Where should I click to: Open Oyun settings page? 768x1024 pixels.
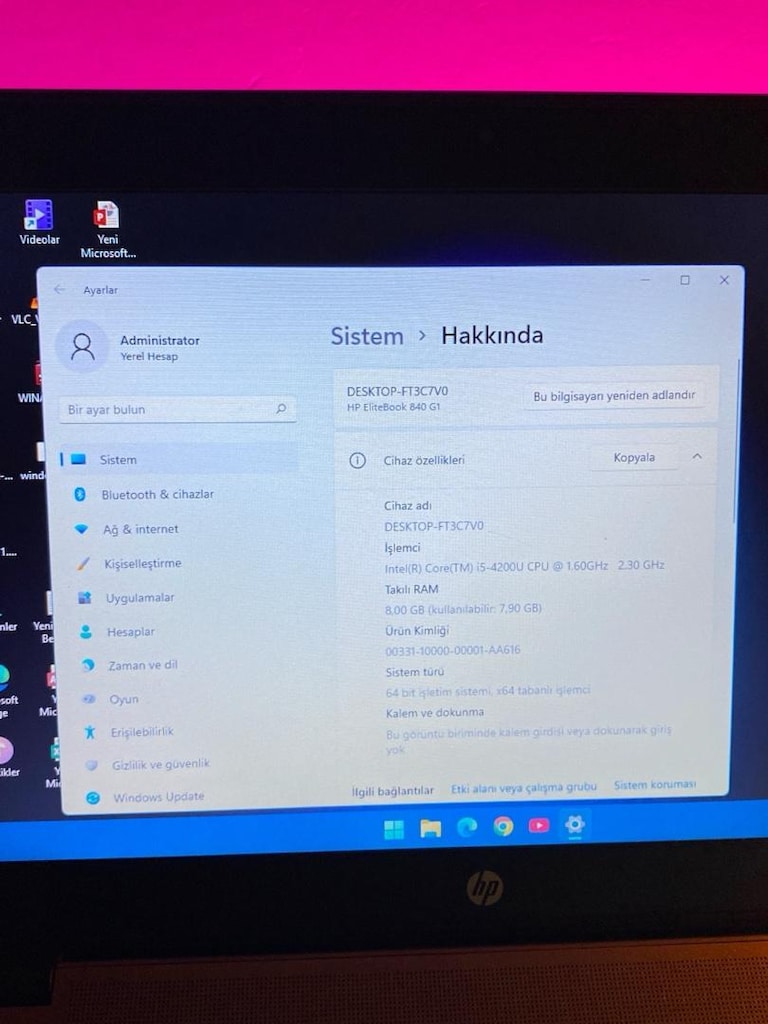pyautogui.click(x=123, y=699)
